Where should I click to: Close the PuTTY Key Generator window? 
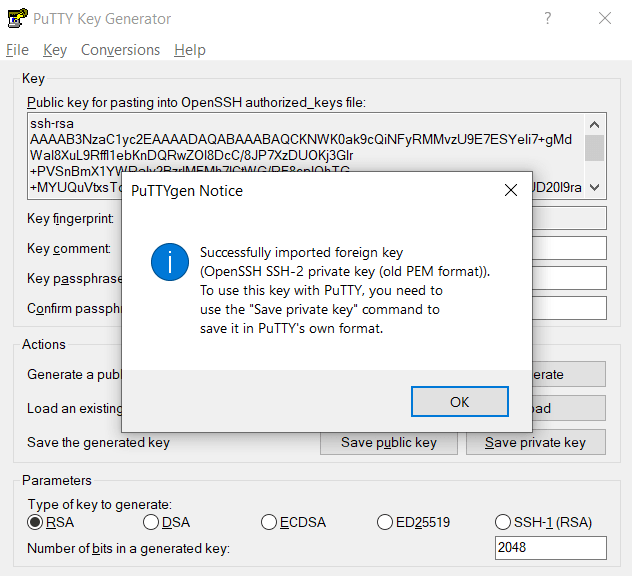coord(605,18)
